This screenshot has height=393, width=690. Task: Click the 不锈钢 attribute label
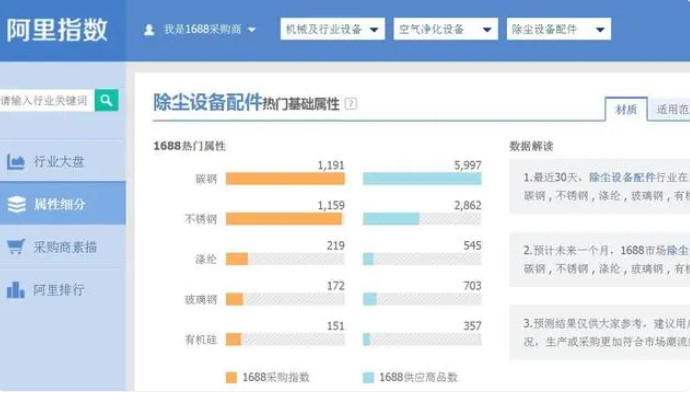[x=201, y=219]
